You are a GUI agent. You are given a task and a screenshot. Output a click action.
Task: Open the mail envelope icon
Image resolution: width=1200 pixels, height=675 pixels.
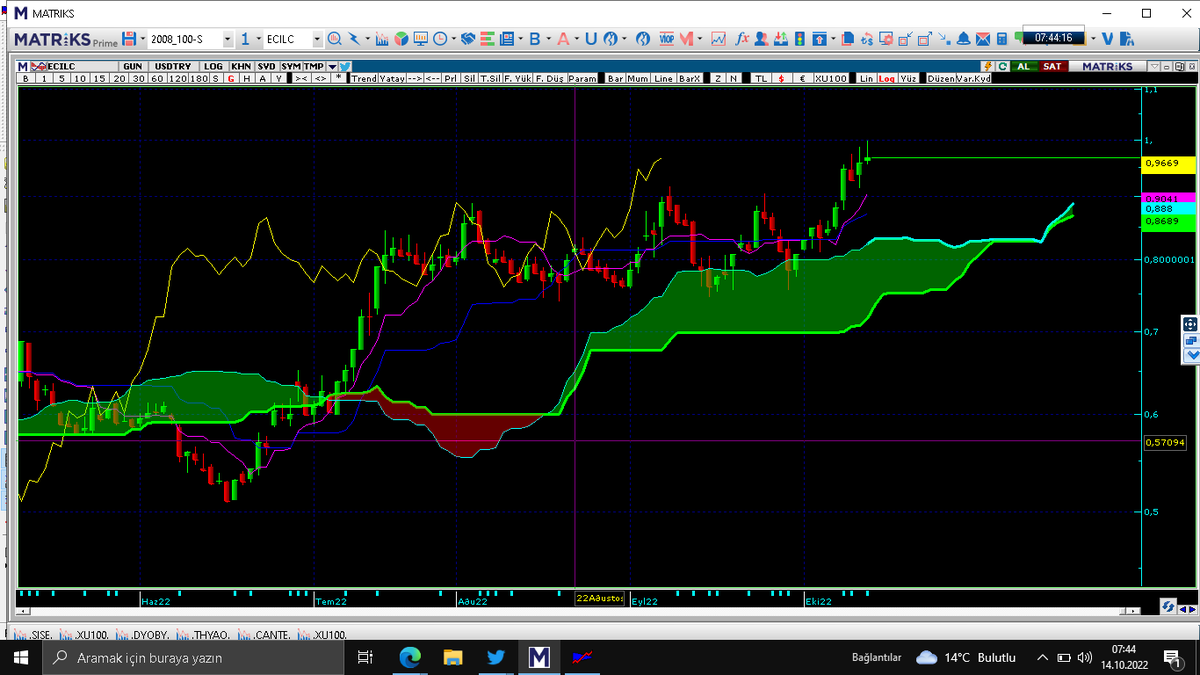(x=982, y=39)
